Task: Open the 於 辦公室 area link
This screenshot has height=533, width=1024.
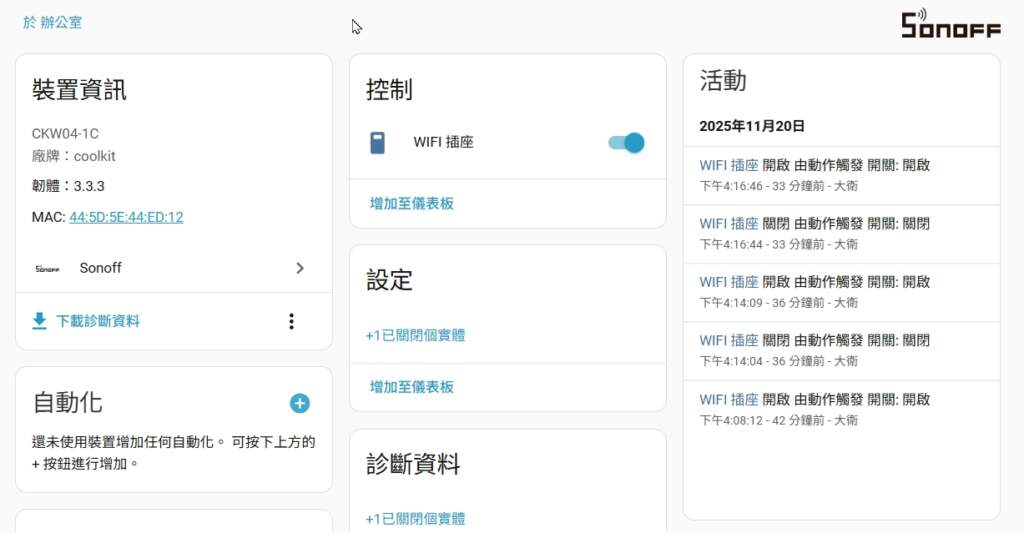Action: pyautogui.click(x=52, y=22)
